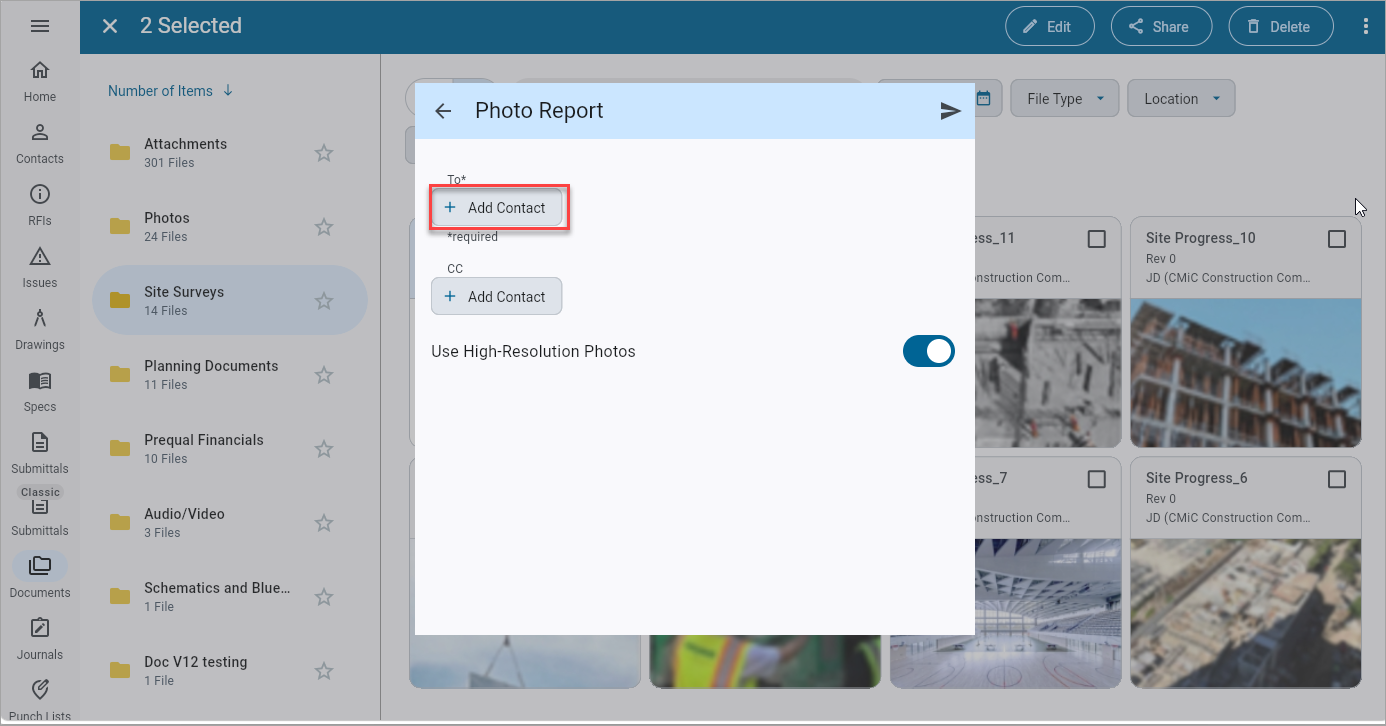Star the Prequal Financials folder

(x=324, y=449)
